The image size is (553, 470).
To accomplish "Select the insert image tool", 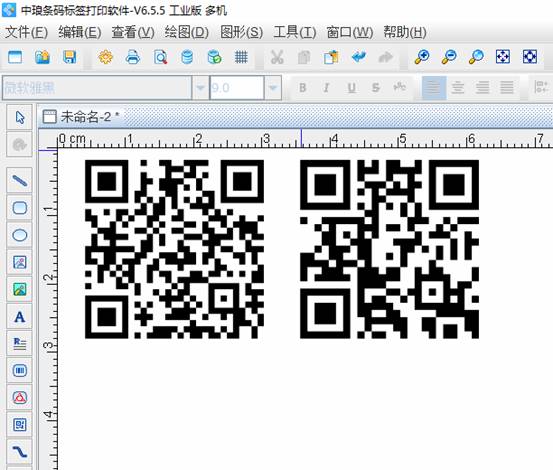I will click(20, 262).
